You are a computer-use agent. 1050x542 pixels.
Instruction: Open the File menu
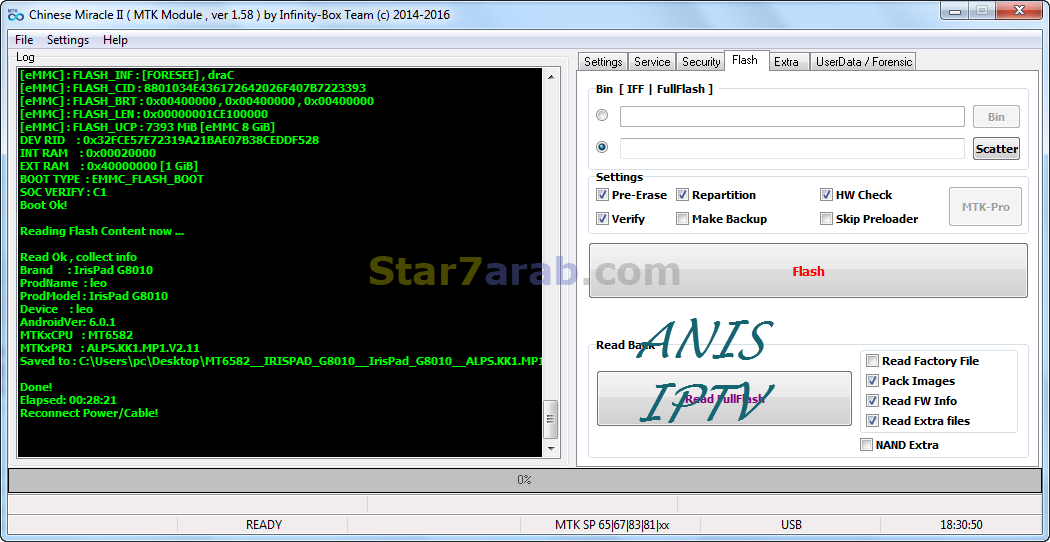tap(24, 40)
